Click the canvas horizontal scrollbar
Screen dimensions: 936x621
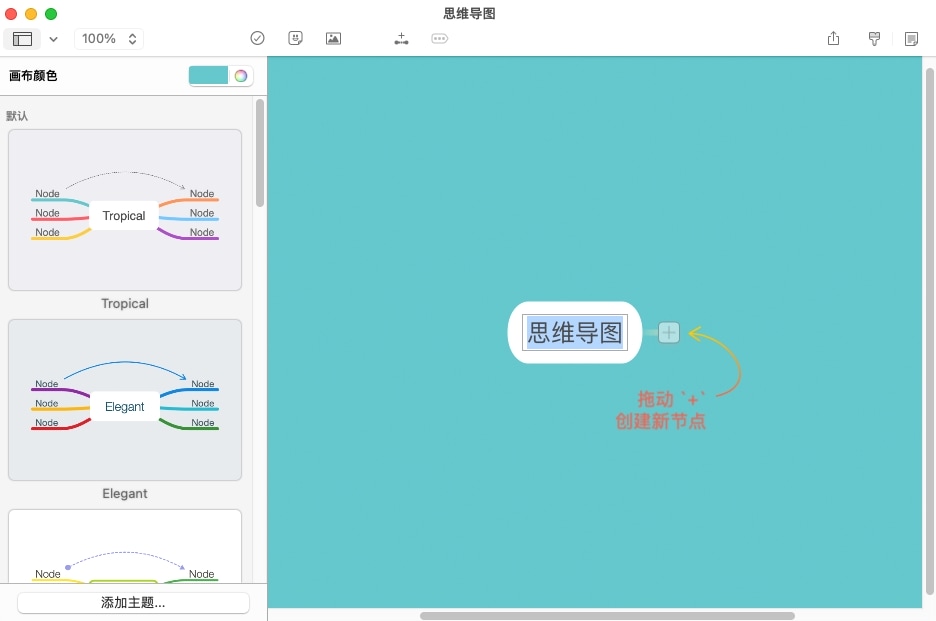(x=607, y=616)
